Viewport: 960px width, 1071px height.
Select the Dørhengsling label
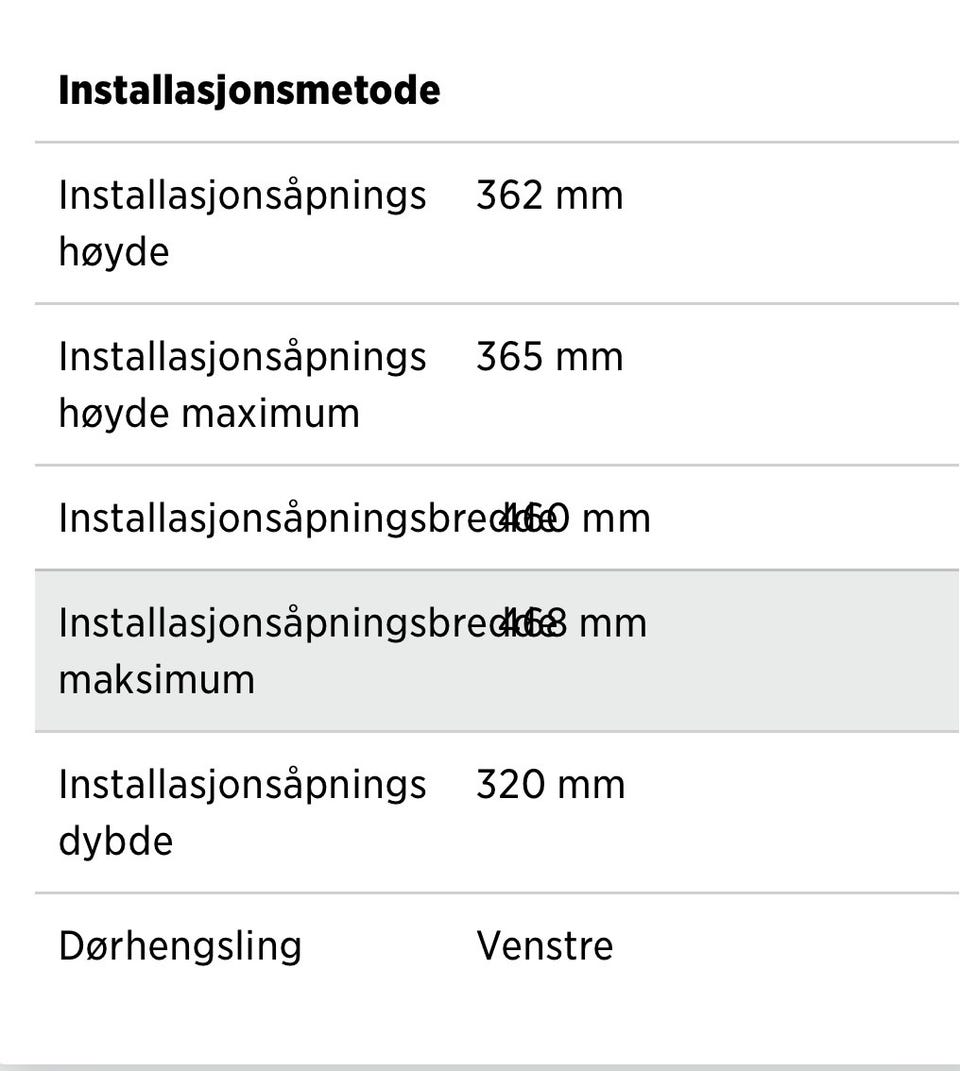point(180,947)
